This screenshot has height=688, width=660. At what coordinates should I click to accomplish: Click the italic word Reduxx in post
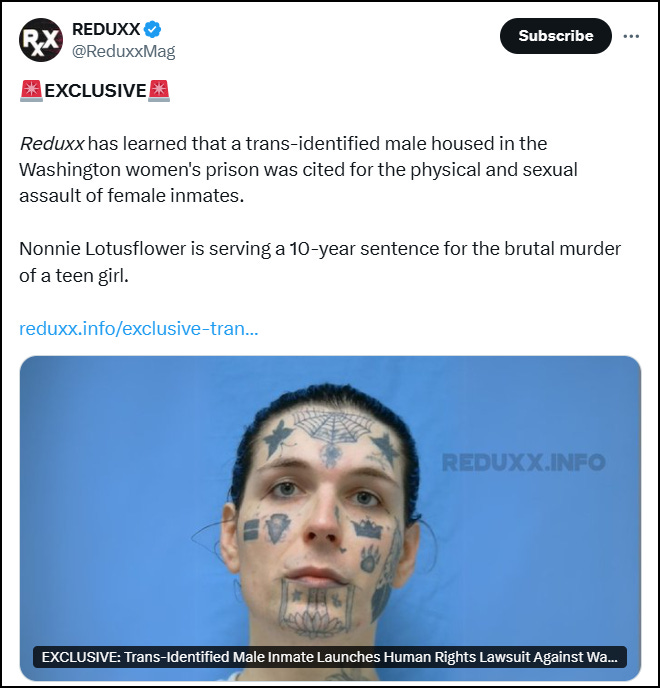pyautogui.click(x=52, y=143)
